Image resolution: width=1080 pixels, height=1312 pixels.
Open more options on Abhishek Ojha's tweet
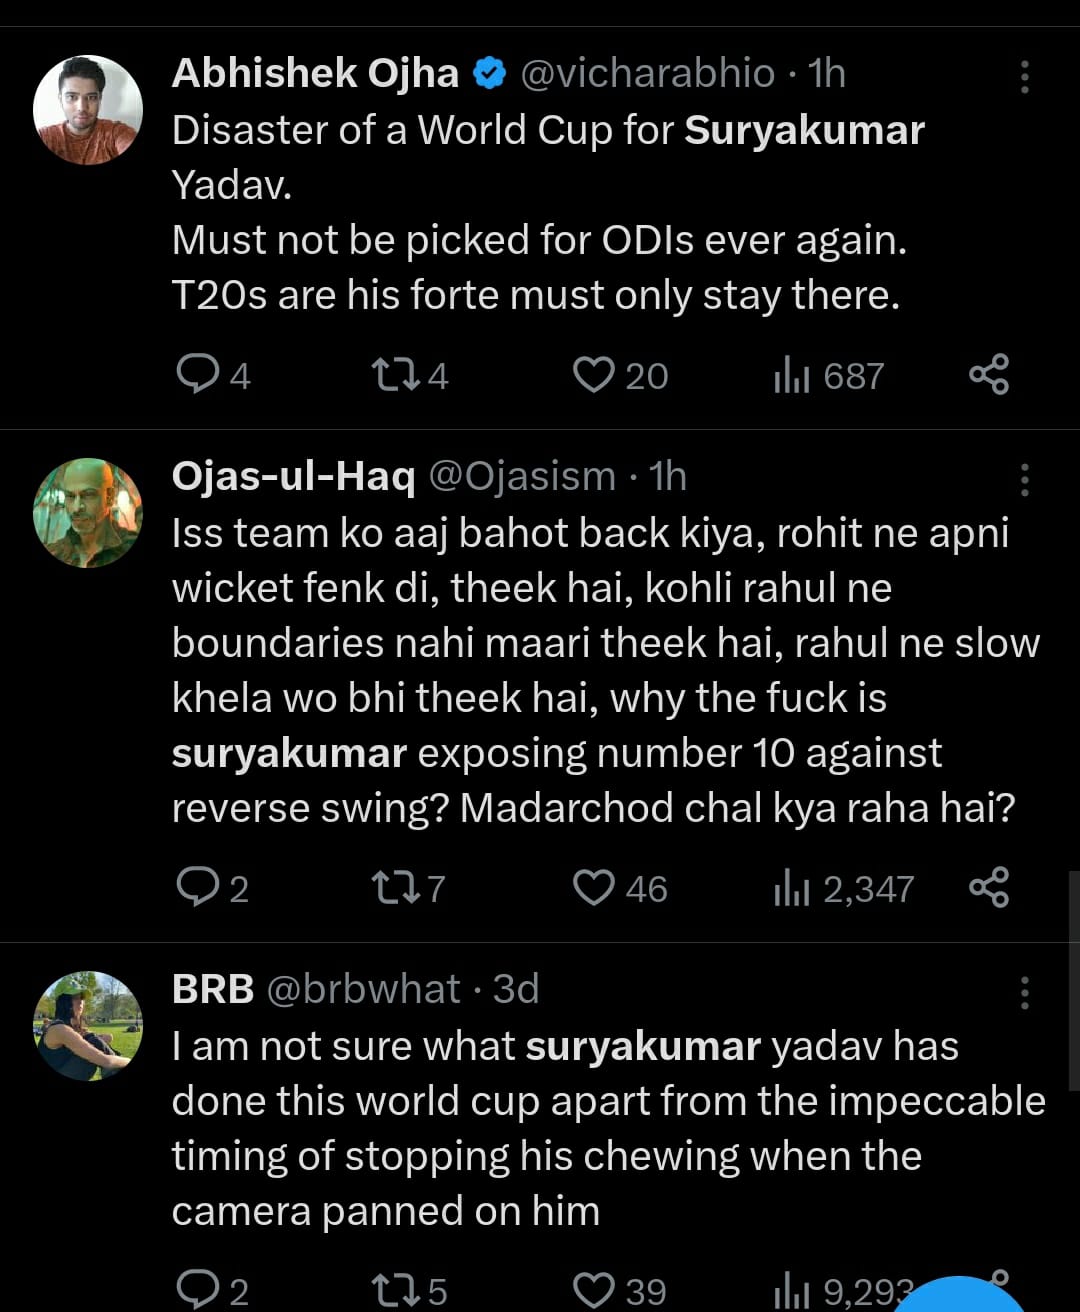[x=1024, y=77]
